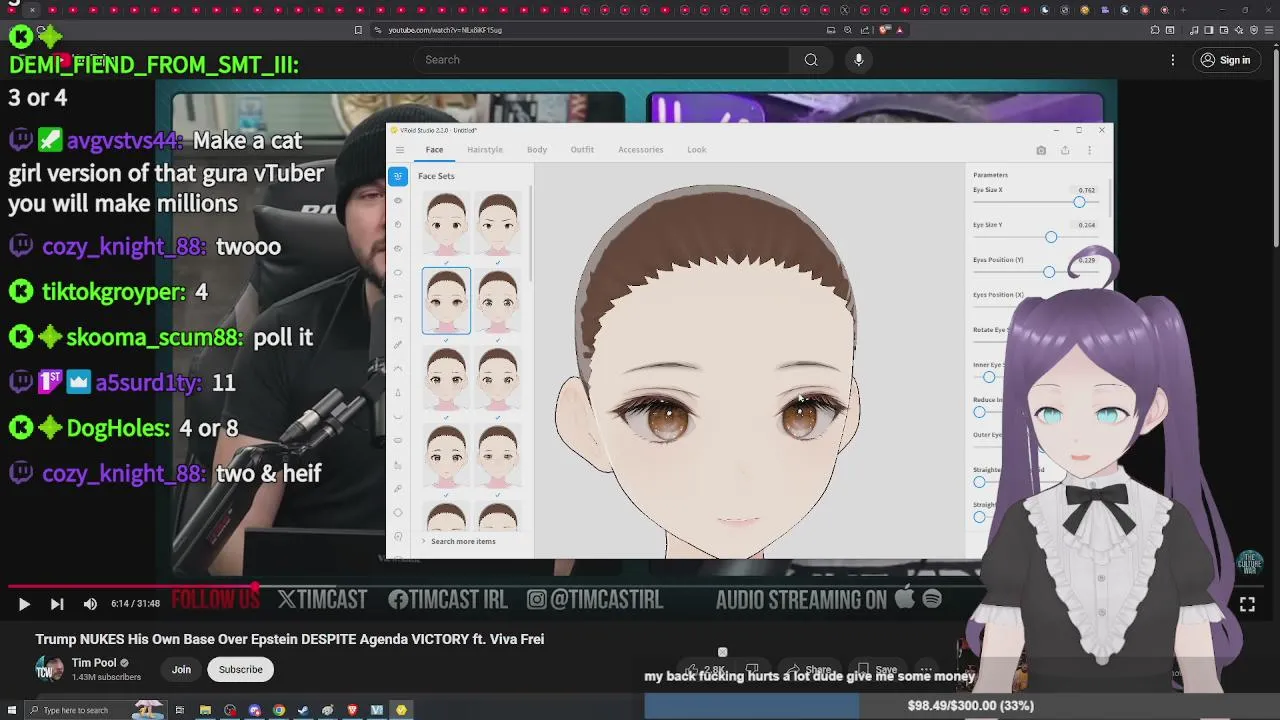Click the browser address bar URL

click(445, 30)
